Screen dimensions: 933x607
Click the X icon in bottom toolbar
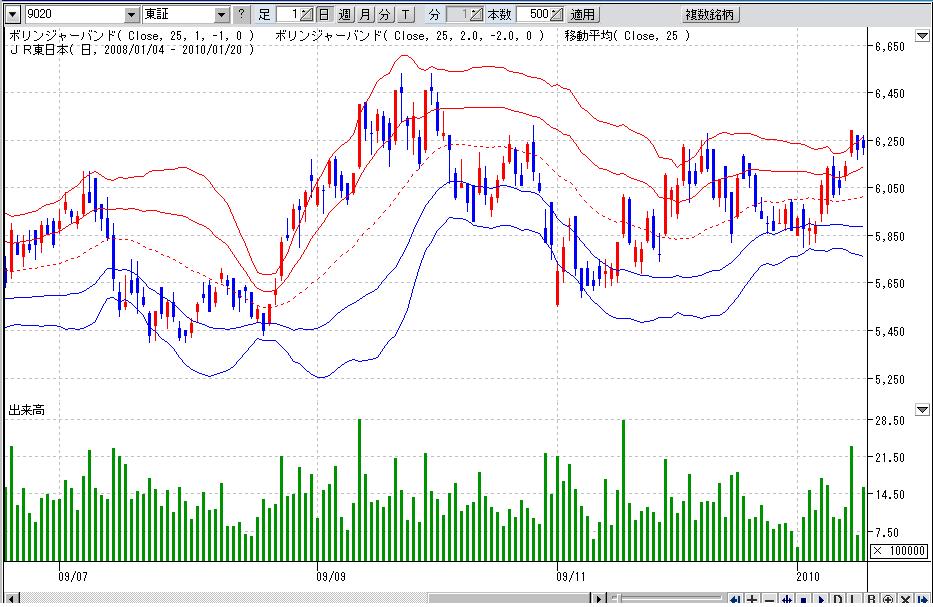pos(905,599)
